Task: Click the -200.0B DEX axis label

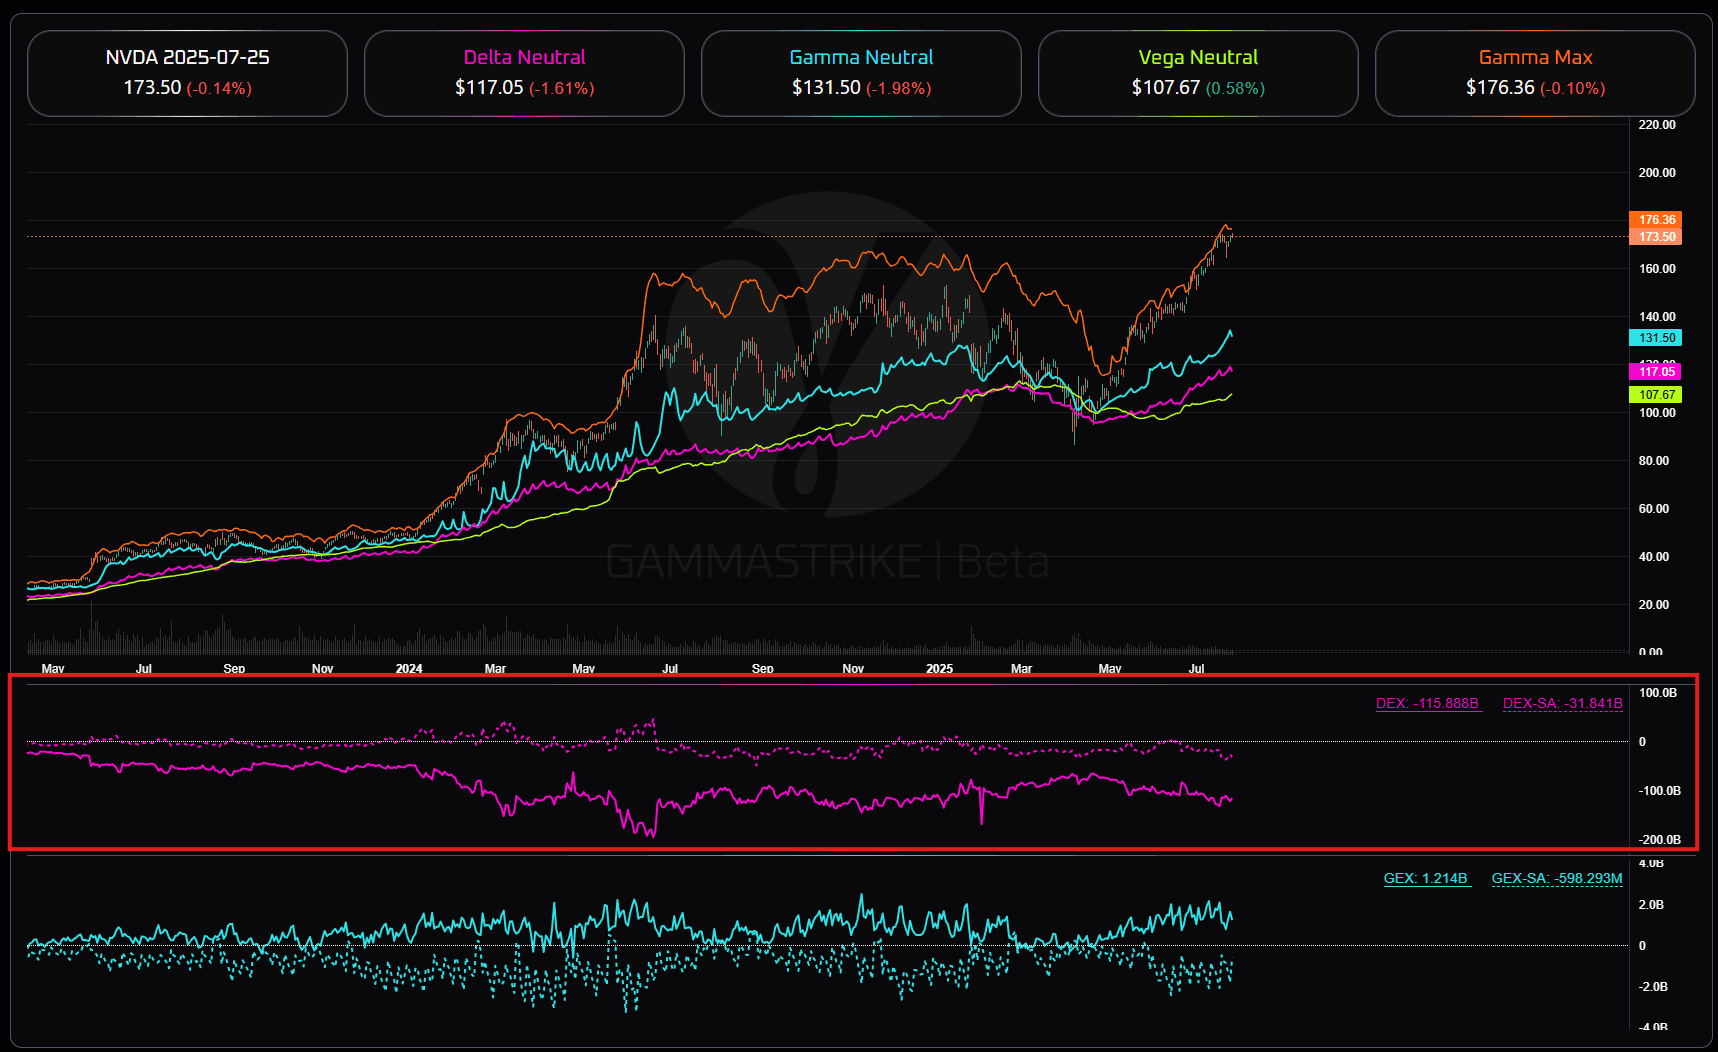Action: tap(1658, 840)
